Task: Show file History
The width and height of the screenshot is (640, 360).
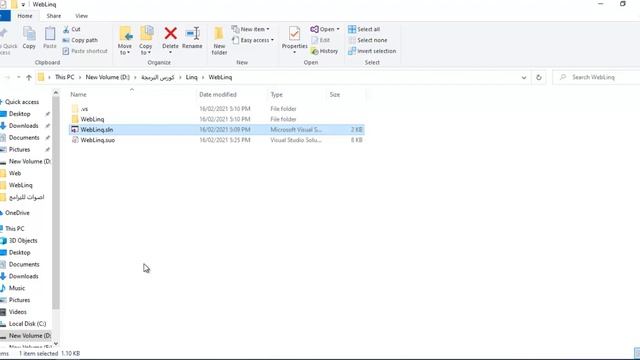Action: 324,51
